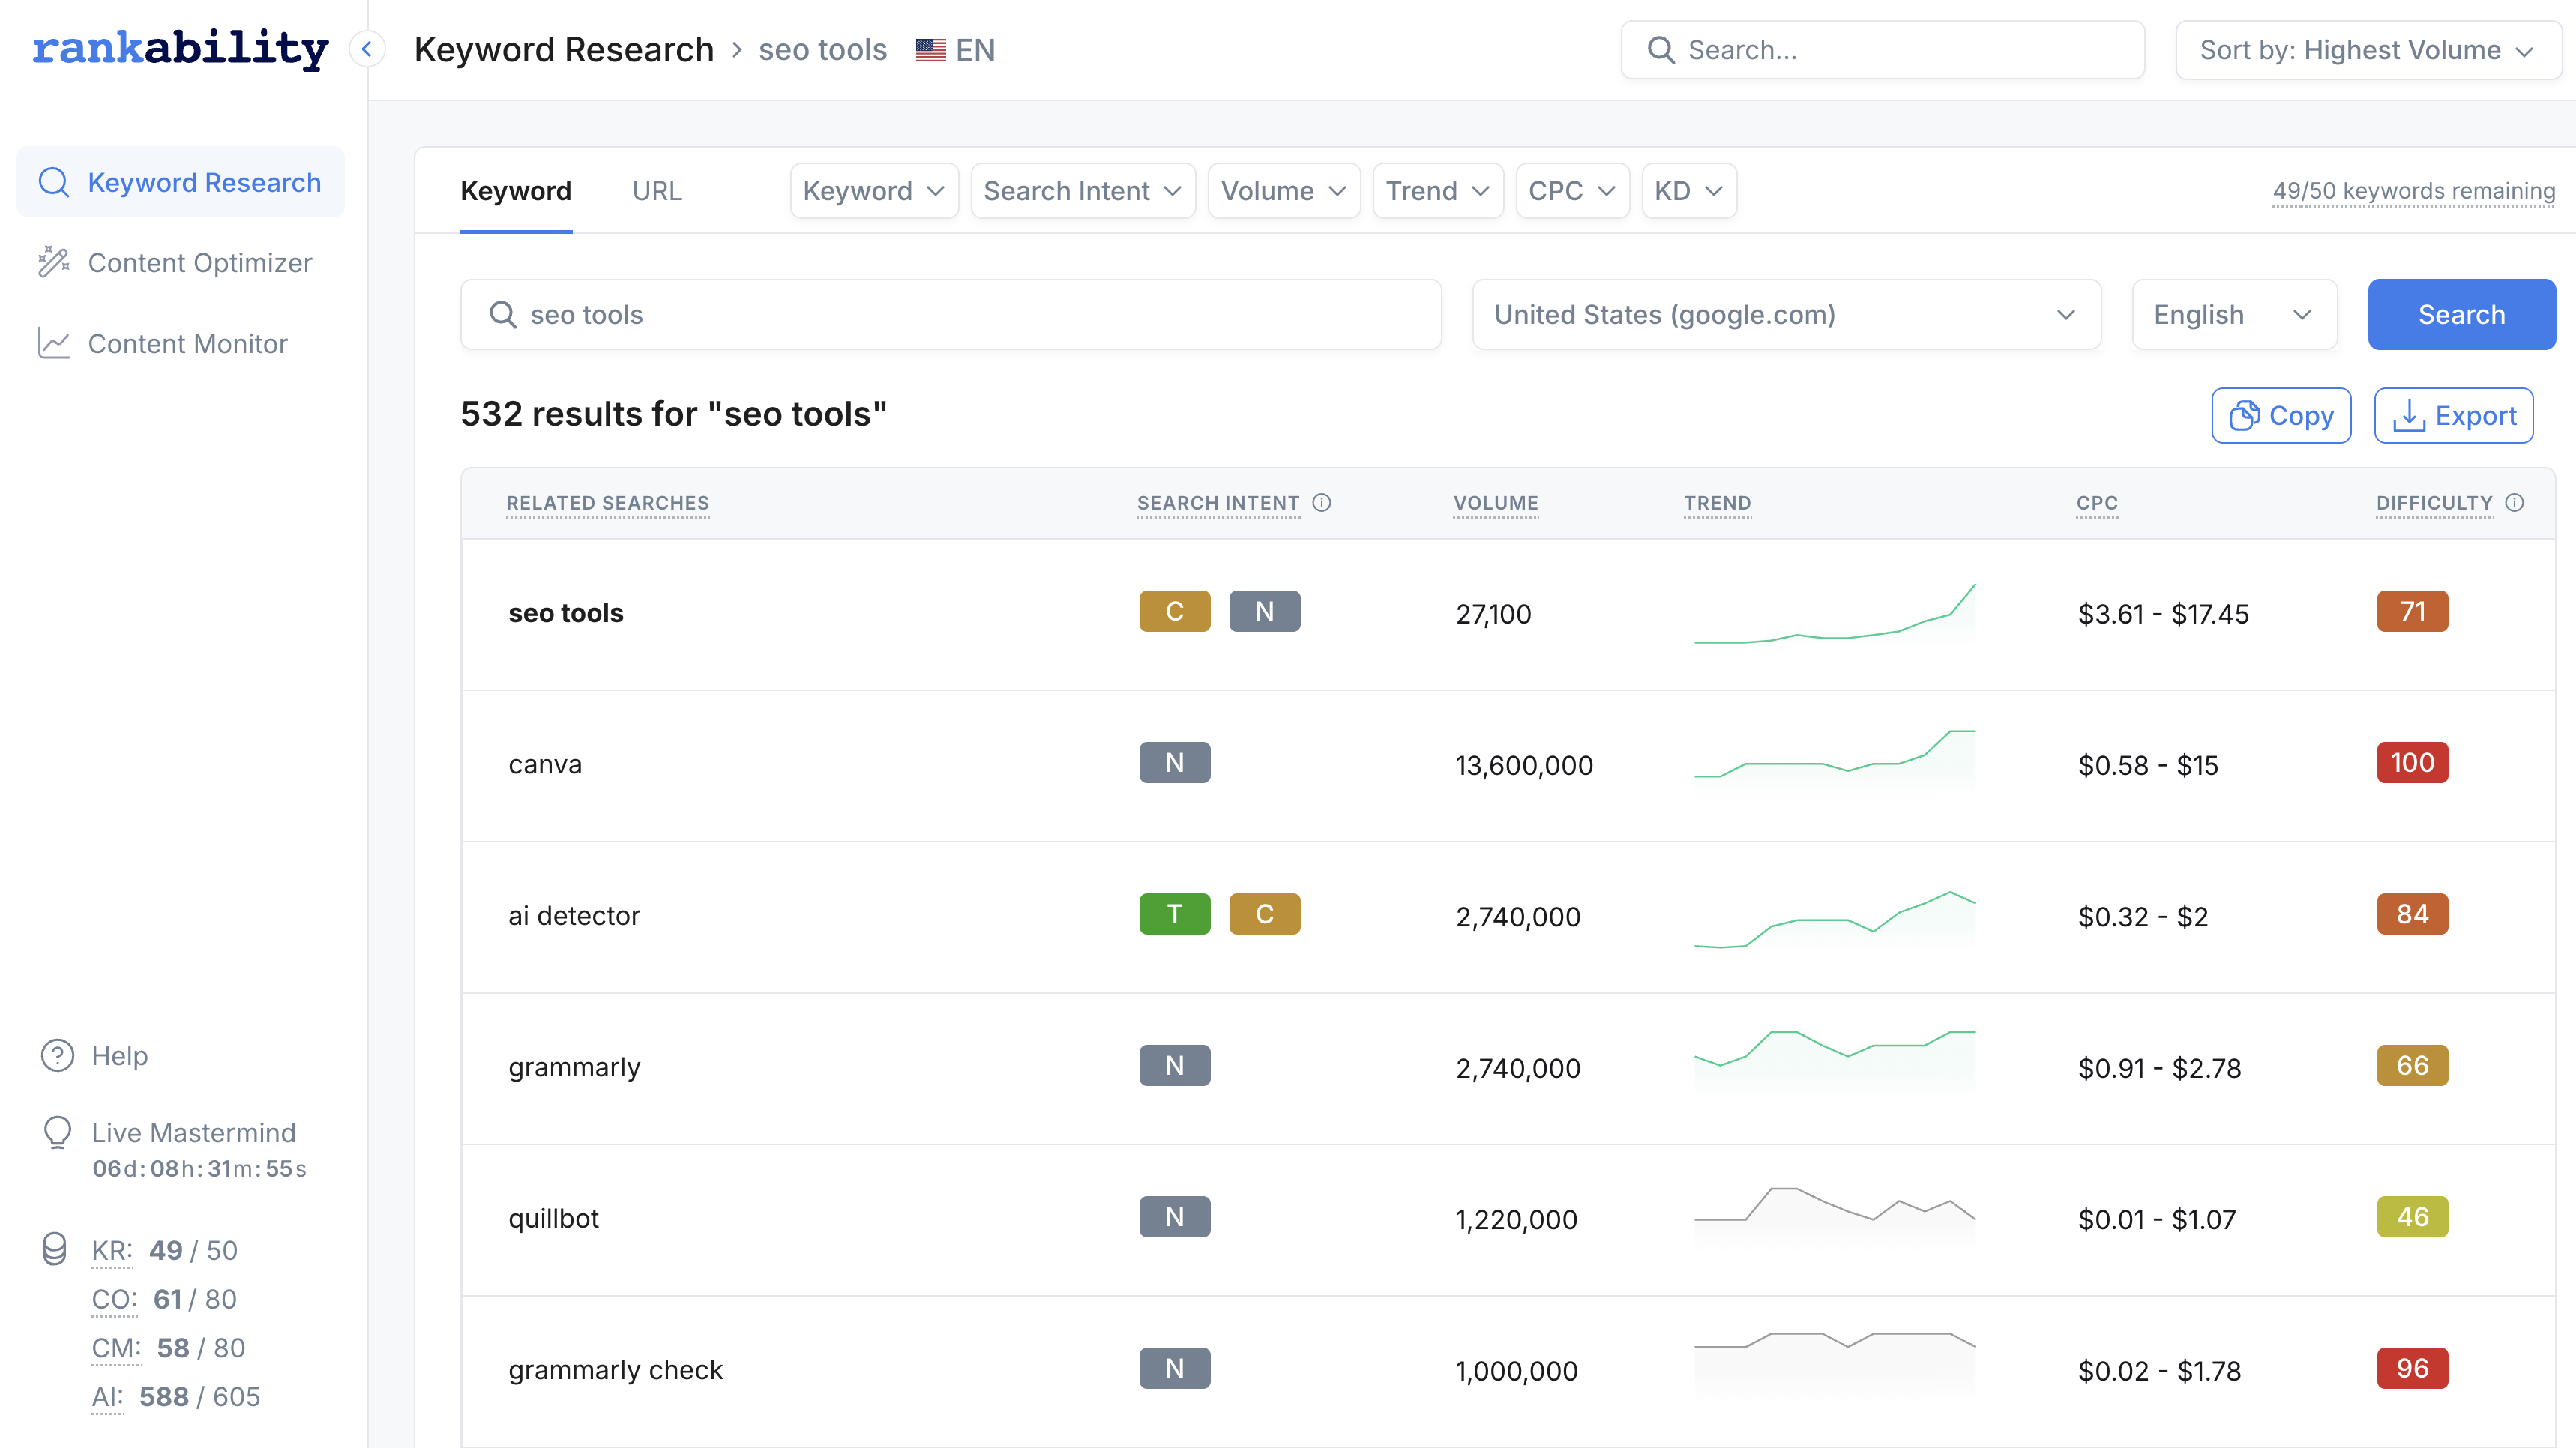Image resolution: width=2576 pixels, height=1448 pixels.
Task: Switch to the URL tab
Action: click(x=657, y=190)
